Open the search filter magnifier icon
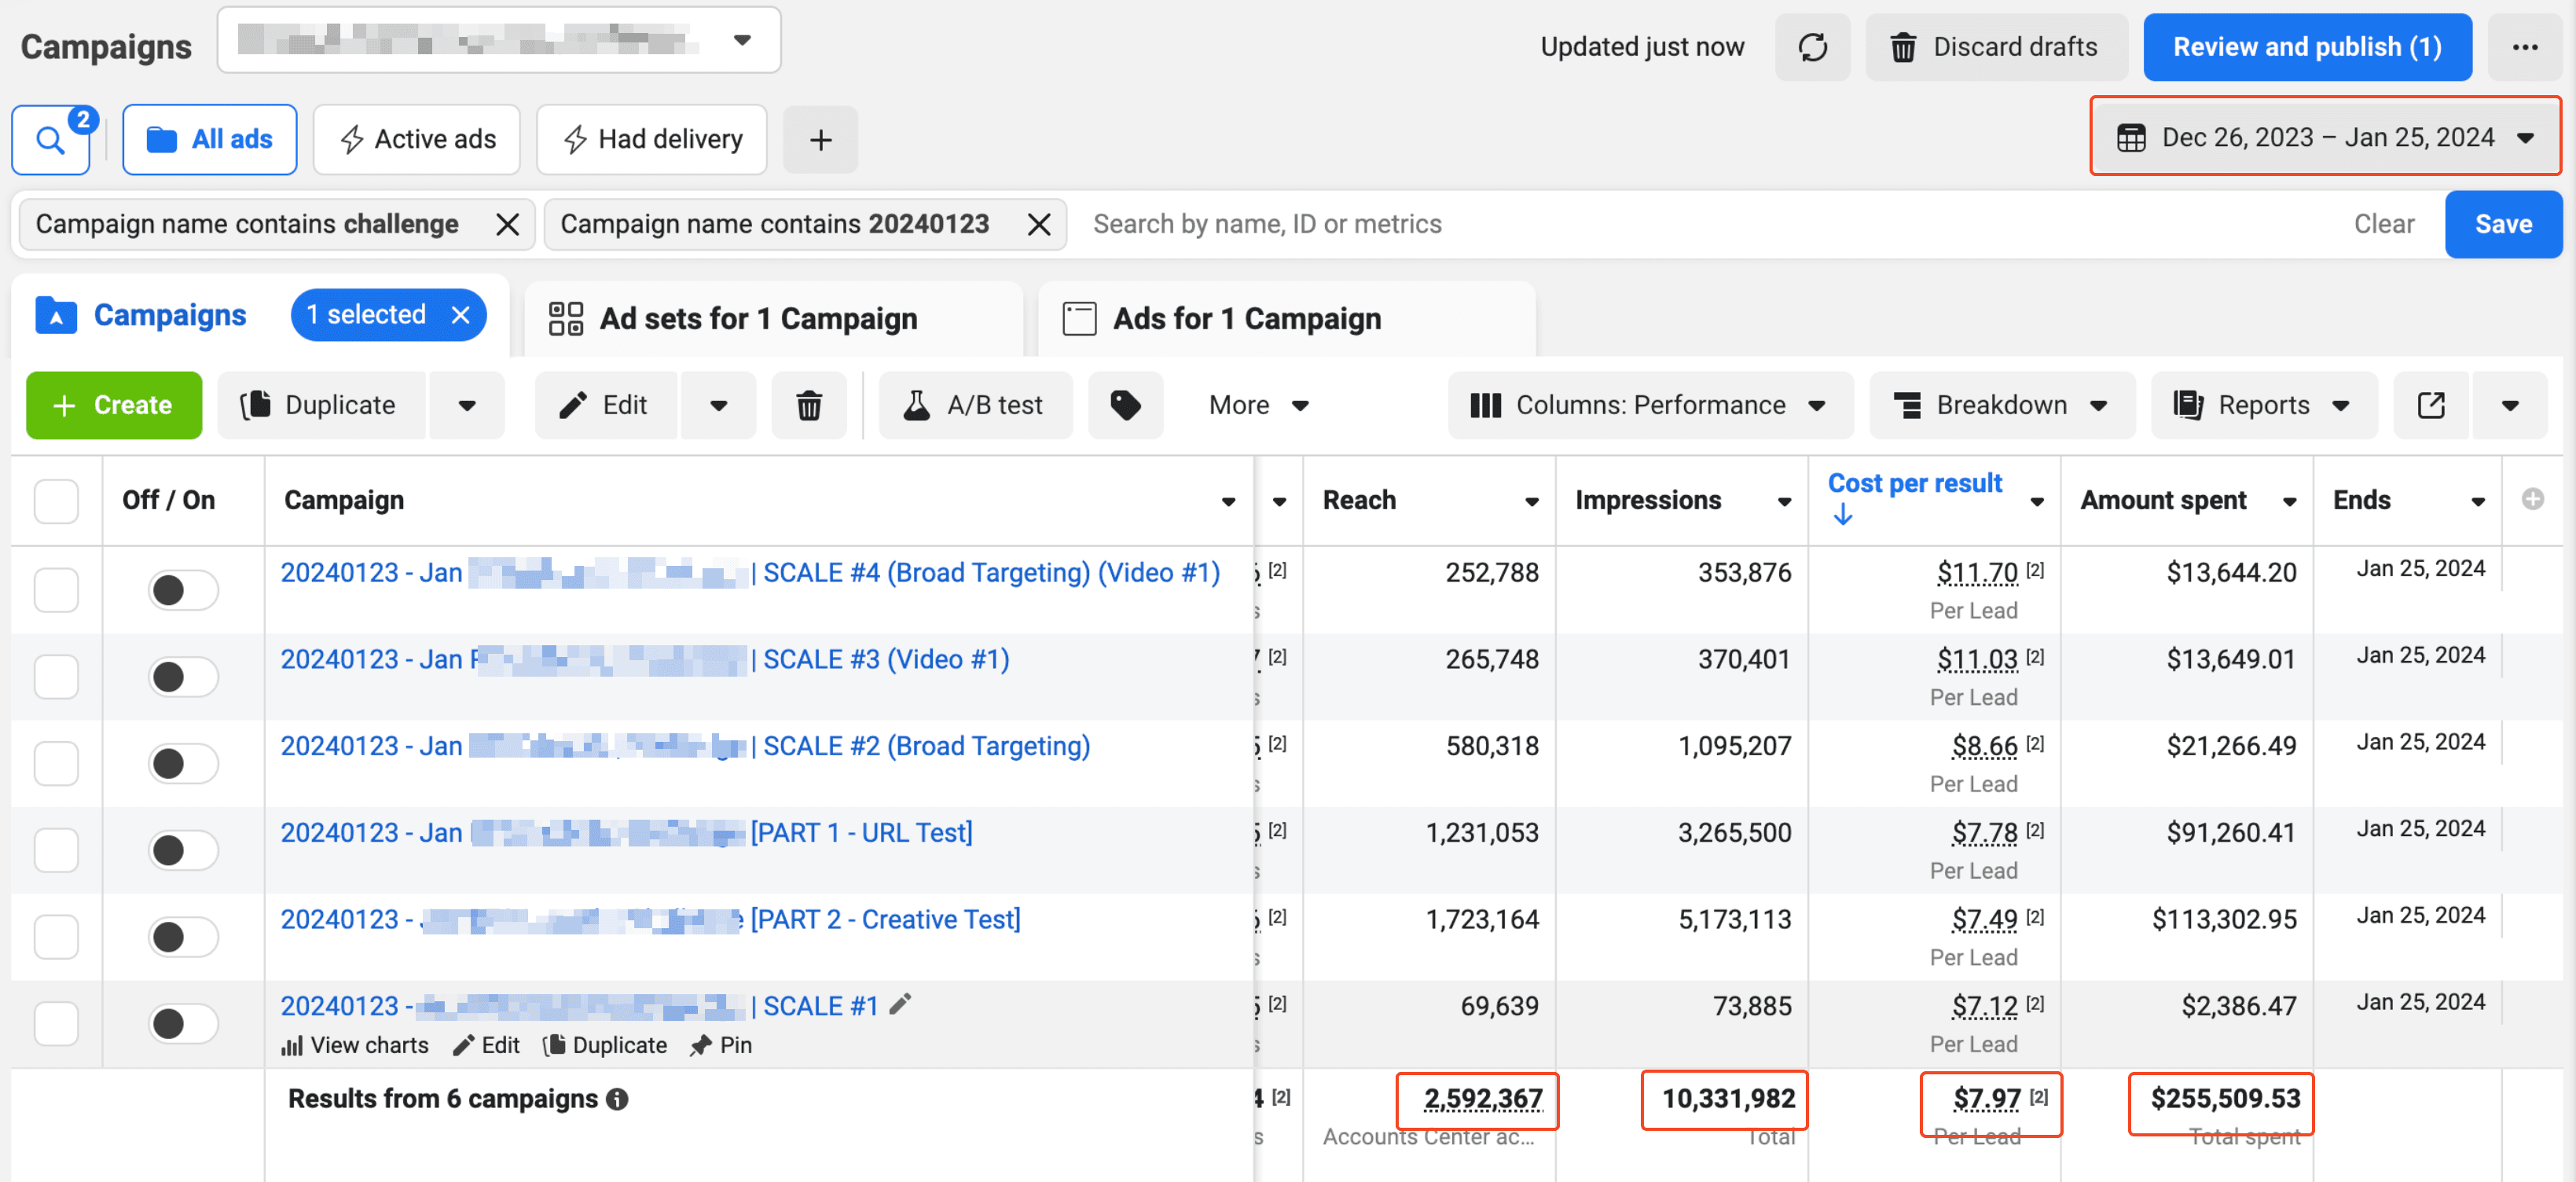Screen dimensions: 2576x1182 click(x=50, y=140)
